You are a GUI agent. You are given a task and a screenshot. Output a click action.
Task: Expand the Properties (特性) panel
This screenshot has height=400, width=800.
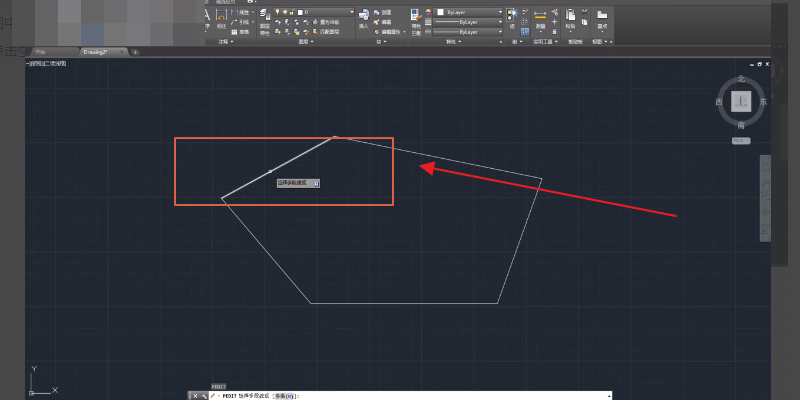(x=454, y=41)
